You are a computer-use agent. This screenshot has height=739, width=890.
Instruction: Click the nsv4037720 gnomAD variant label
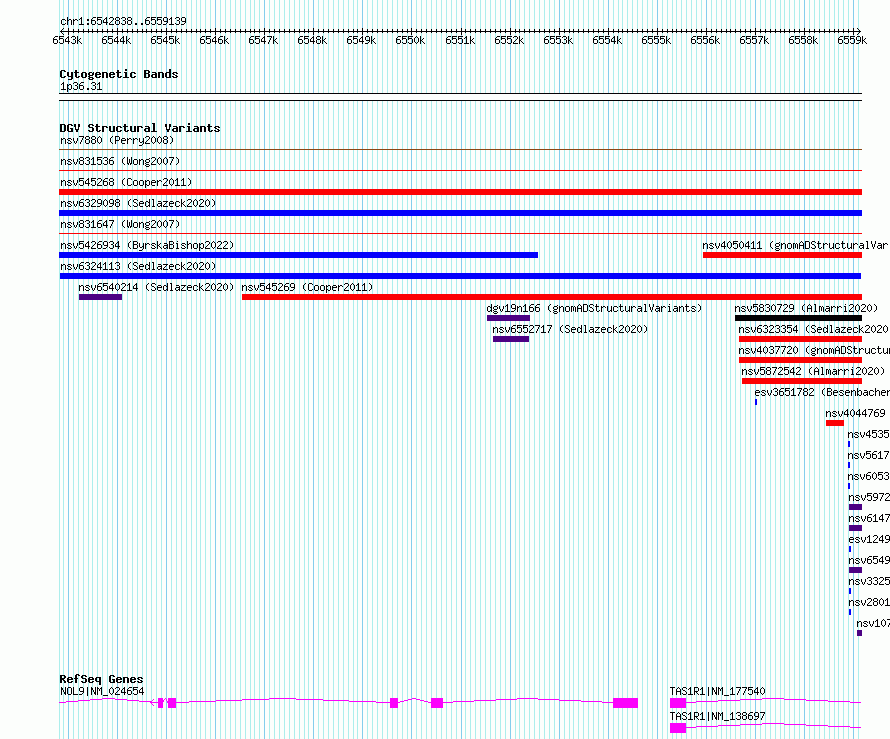(x=814, y=350)
